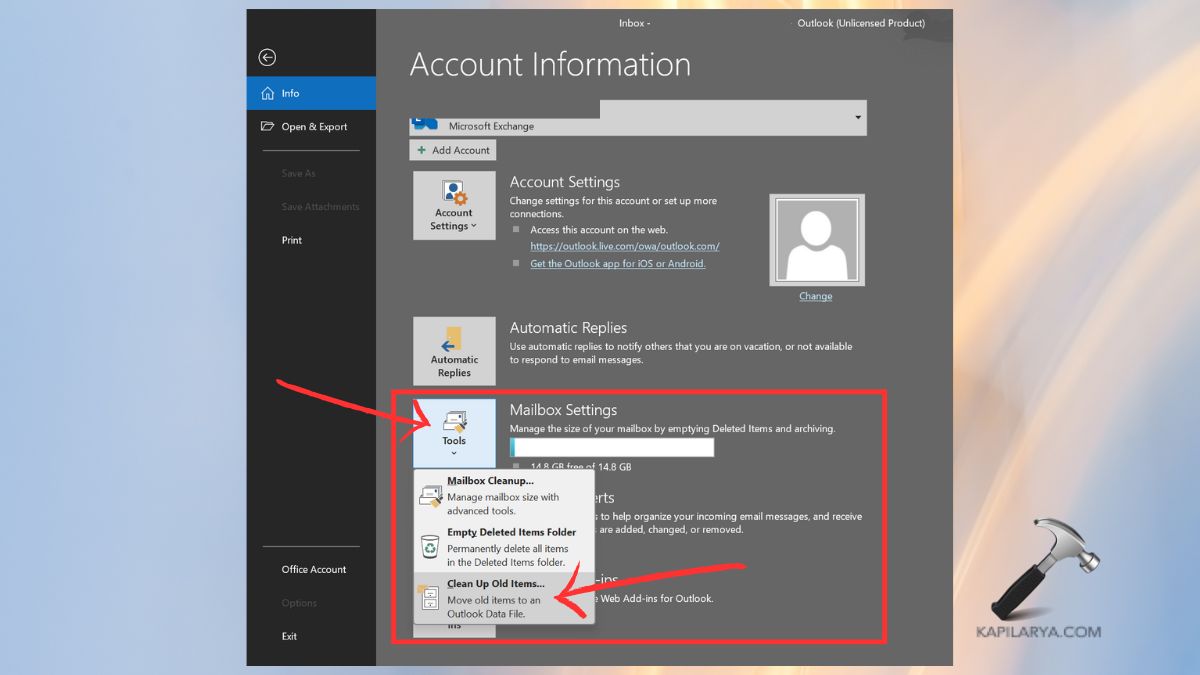This screenshot has width=1200, height=675.
Task: Choose Clean Up Old Items from the Tools menu
Action: click(x=497, y=583)
